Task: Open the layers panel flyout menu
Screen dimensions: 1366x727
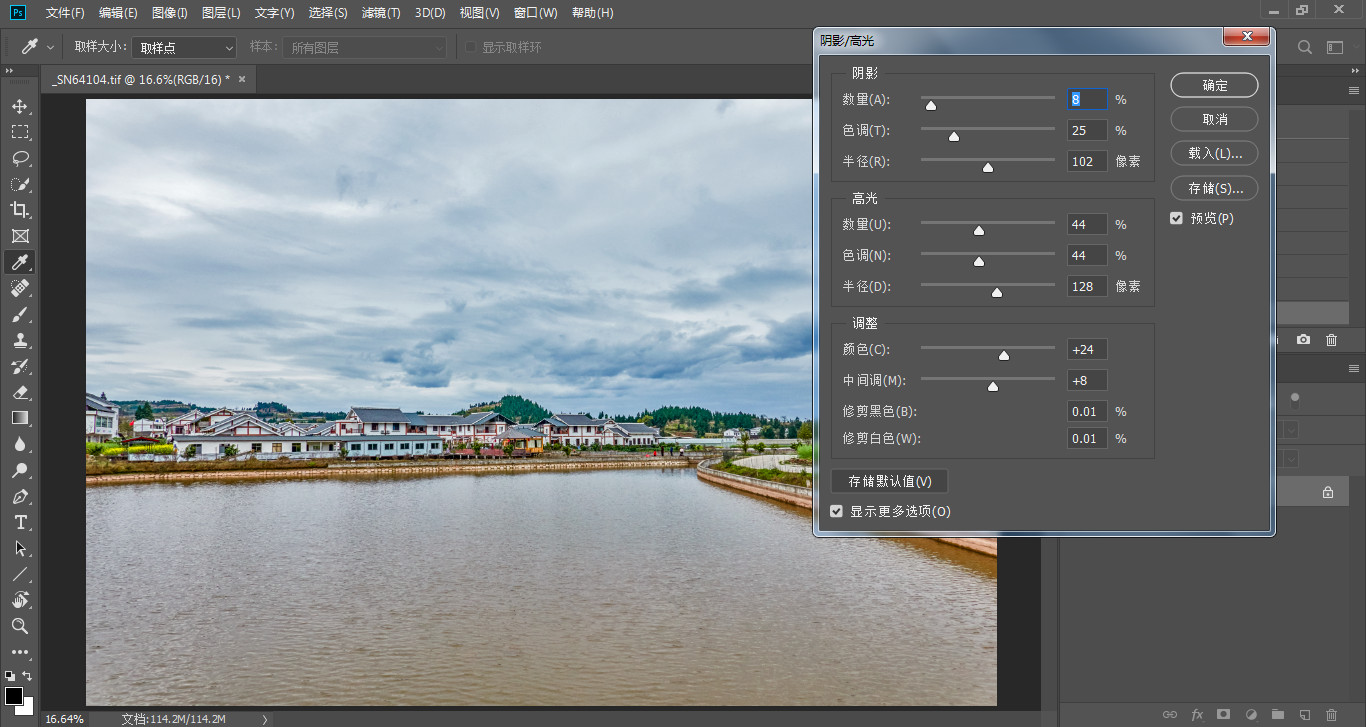Action: pyautogui.click(x=1353, y=370)
